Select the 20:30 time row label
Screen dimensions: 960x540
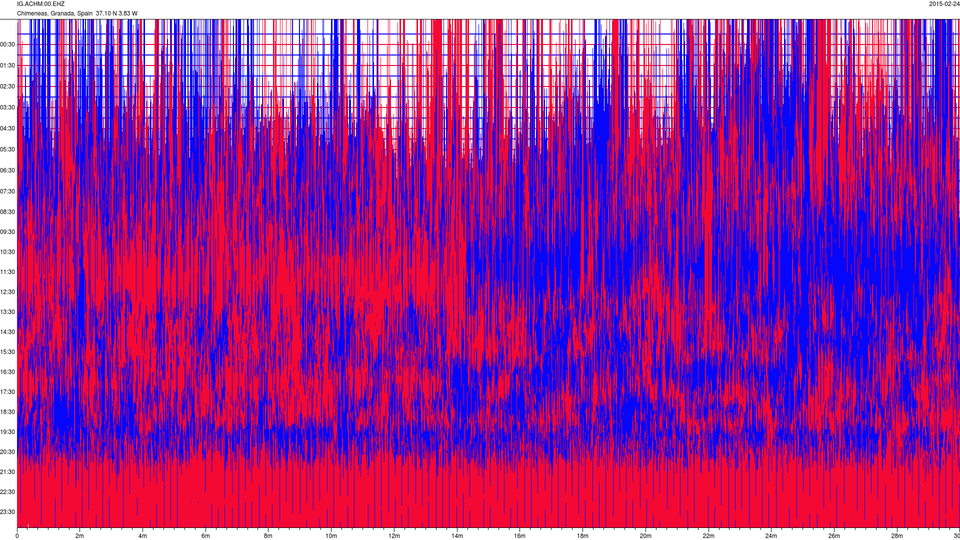coord(7,452)
